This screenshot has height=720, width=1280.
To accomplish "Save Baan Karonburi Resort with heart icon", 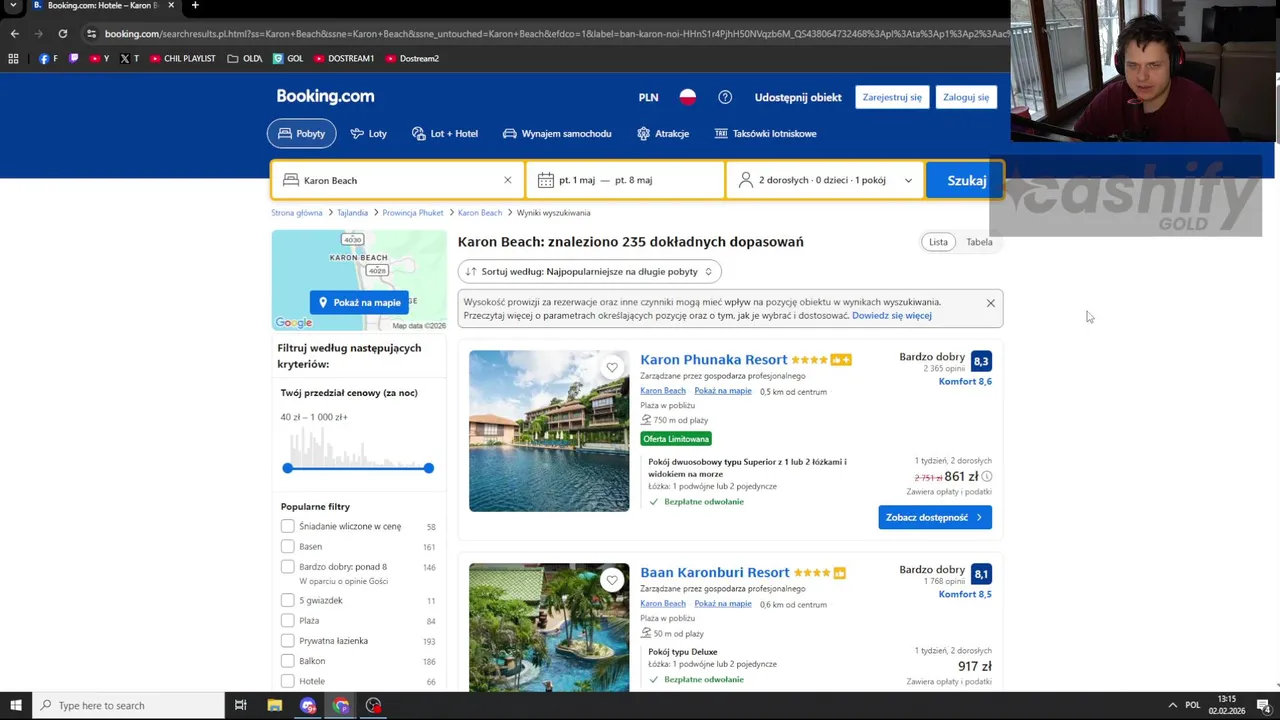I will pyautogui.click(x=612, y=580).
